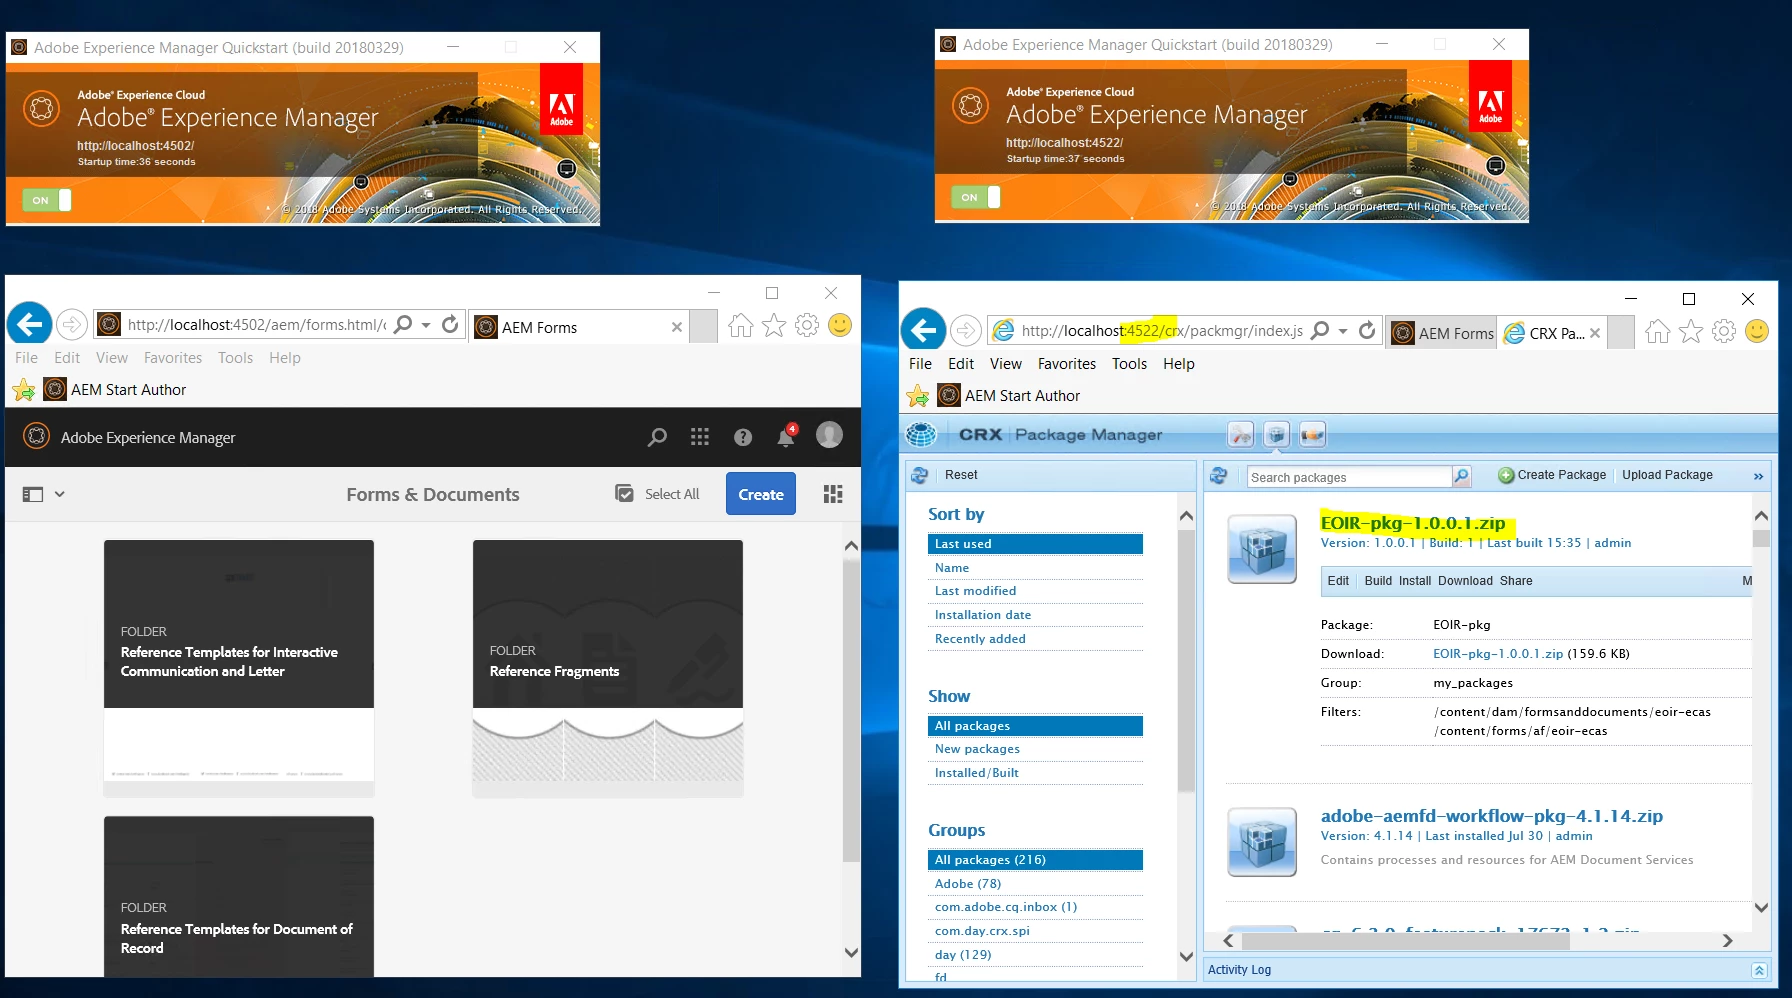
Task: Click the search packages magnifier icon
Action: (x=1462, y=476)
